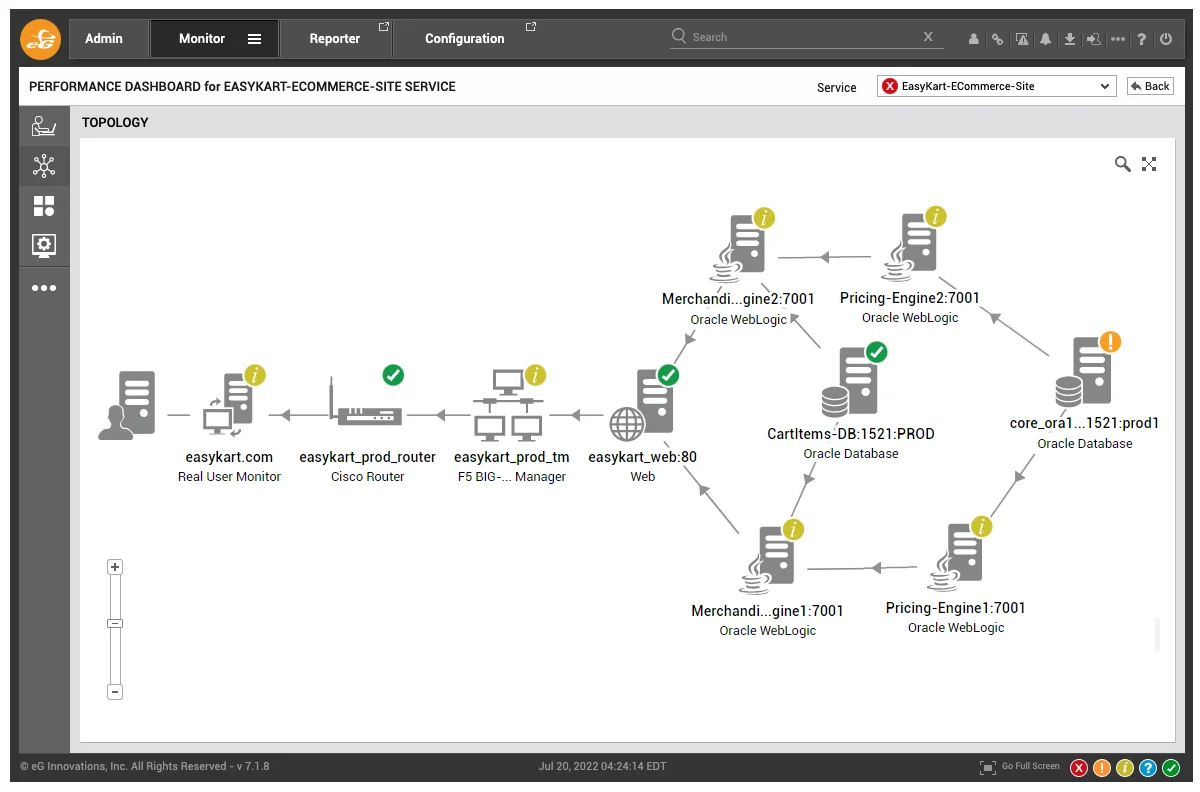
Task: Select the core_ora1...1521:prod1 database node
Action: click(x=1083, y=370)
